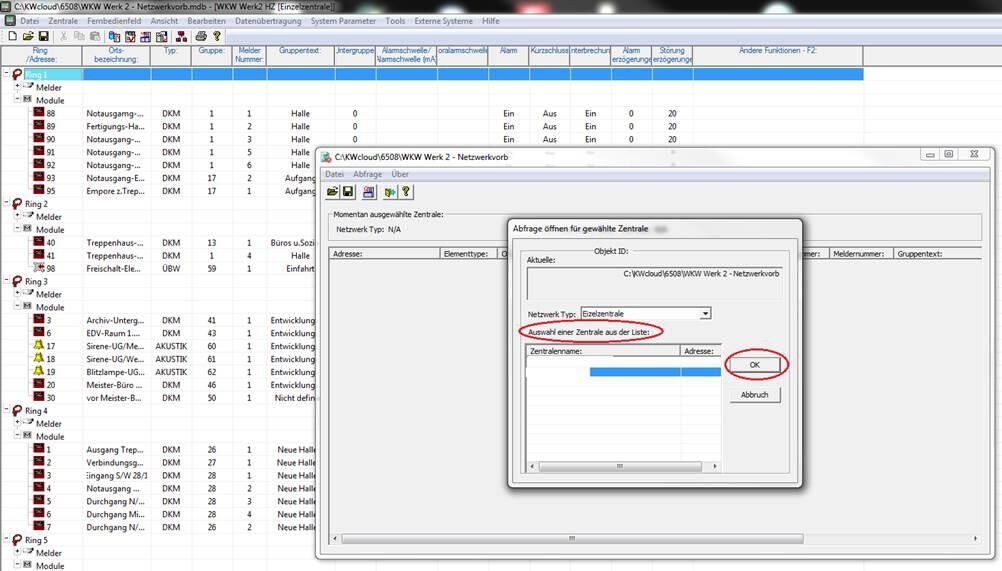
Task: Collapse the Ring 2 tree node
Action: tap(6, 202)
